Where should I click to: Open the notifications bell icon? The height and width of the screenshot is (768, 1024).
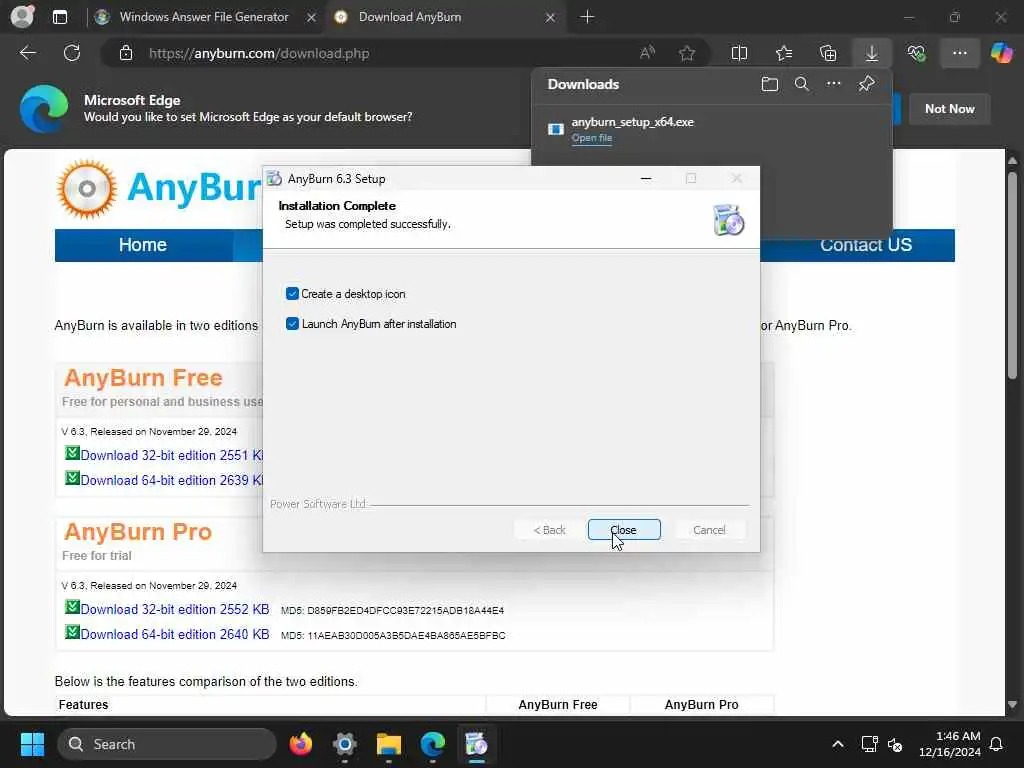point(997,744)
